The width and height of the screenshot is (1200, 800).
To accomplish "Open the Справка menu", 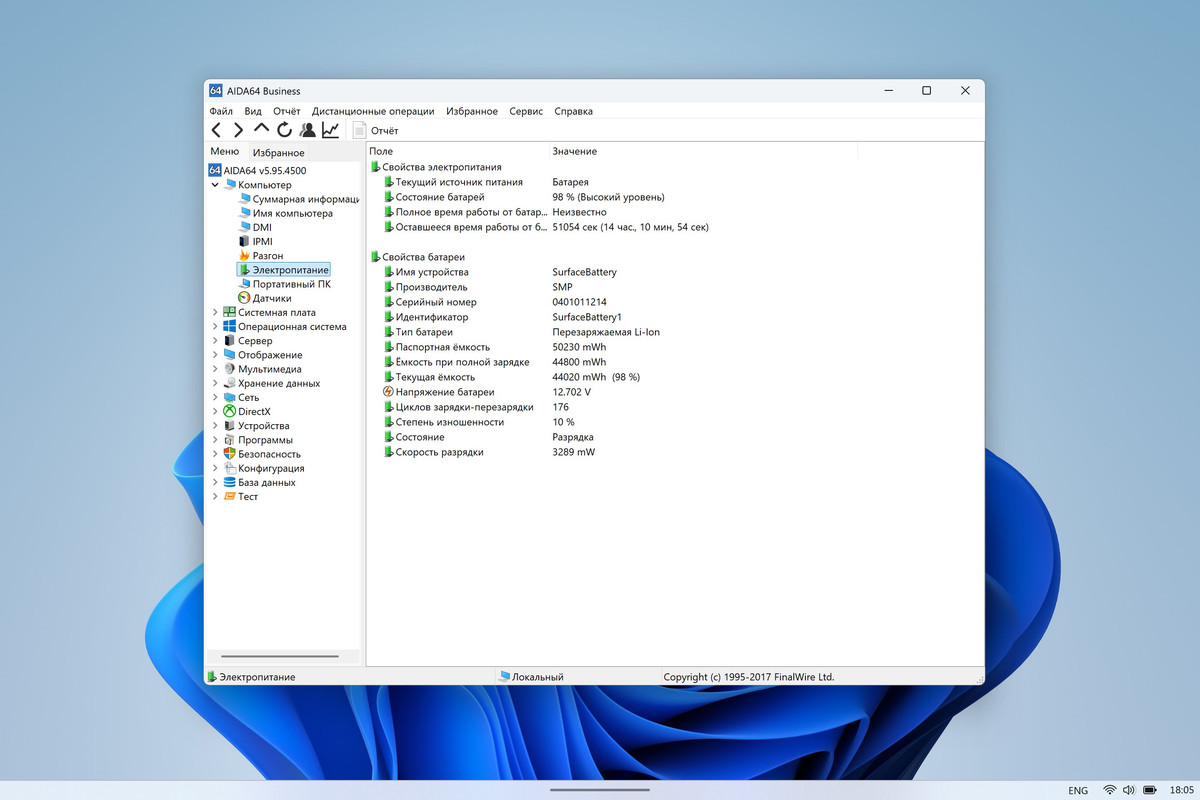I will [x=573, y=111].
